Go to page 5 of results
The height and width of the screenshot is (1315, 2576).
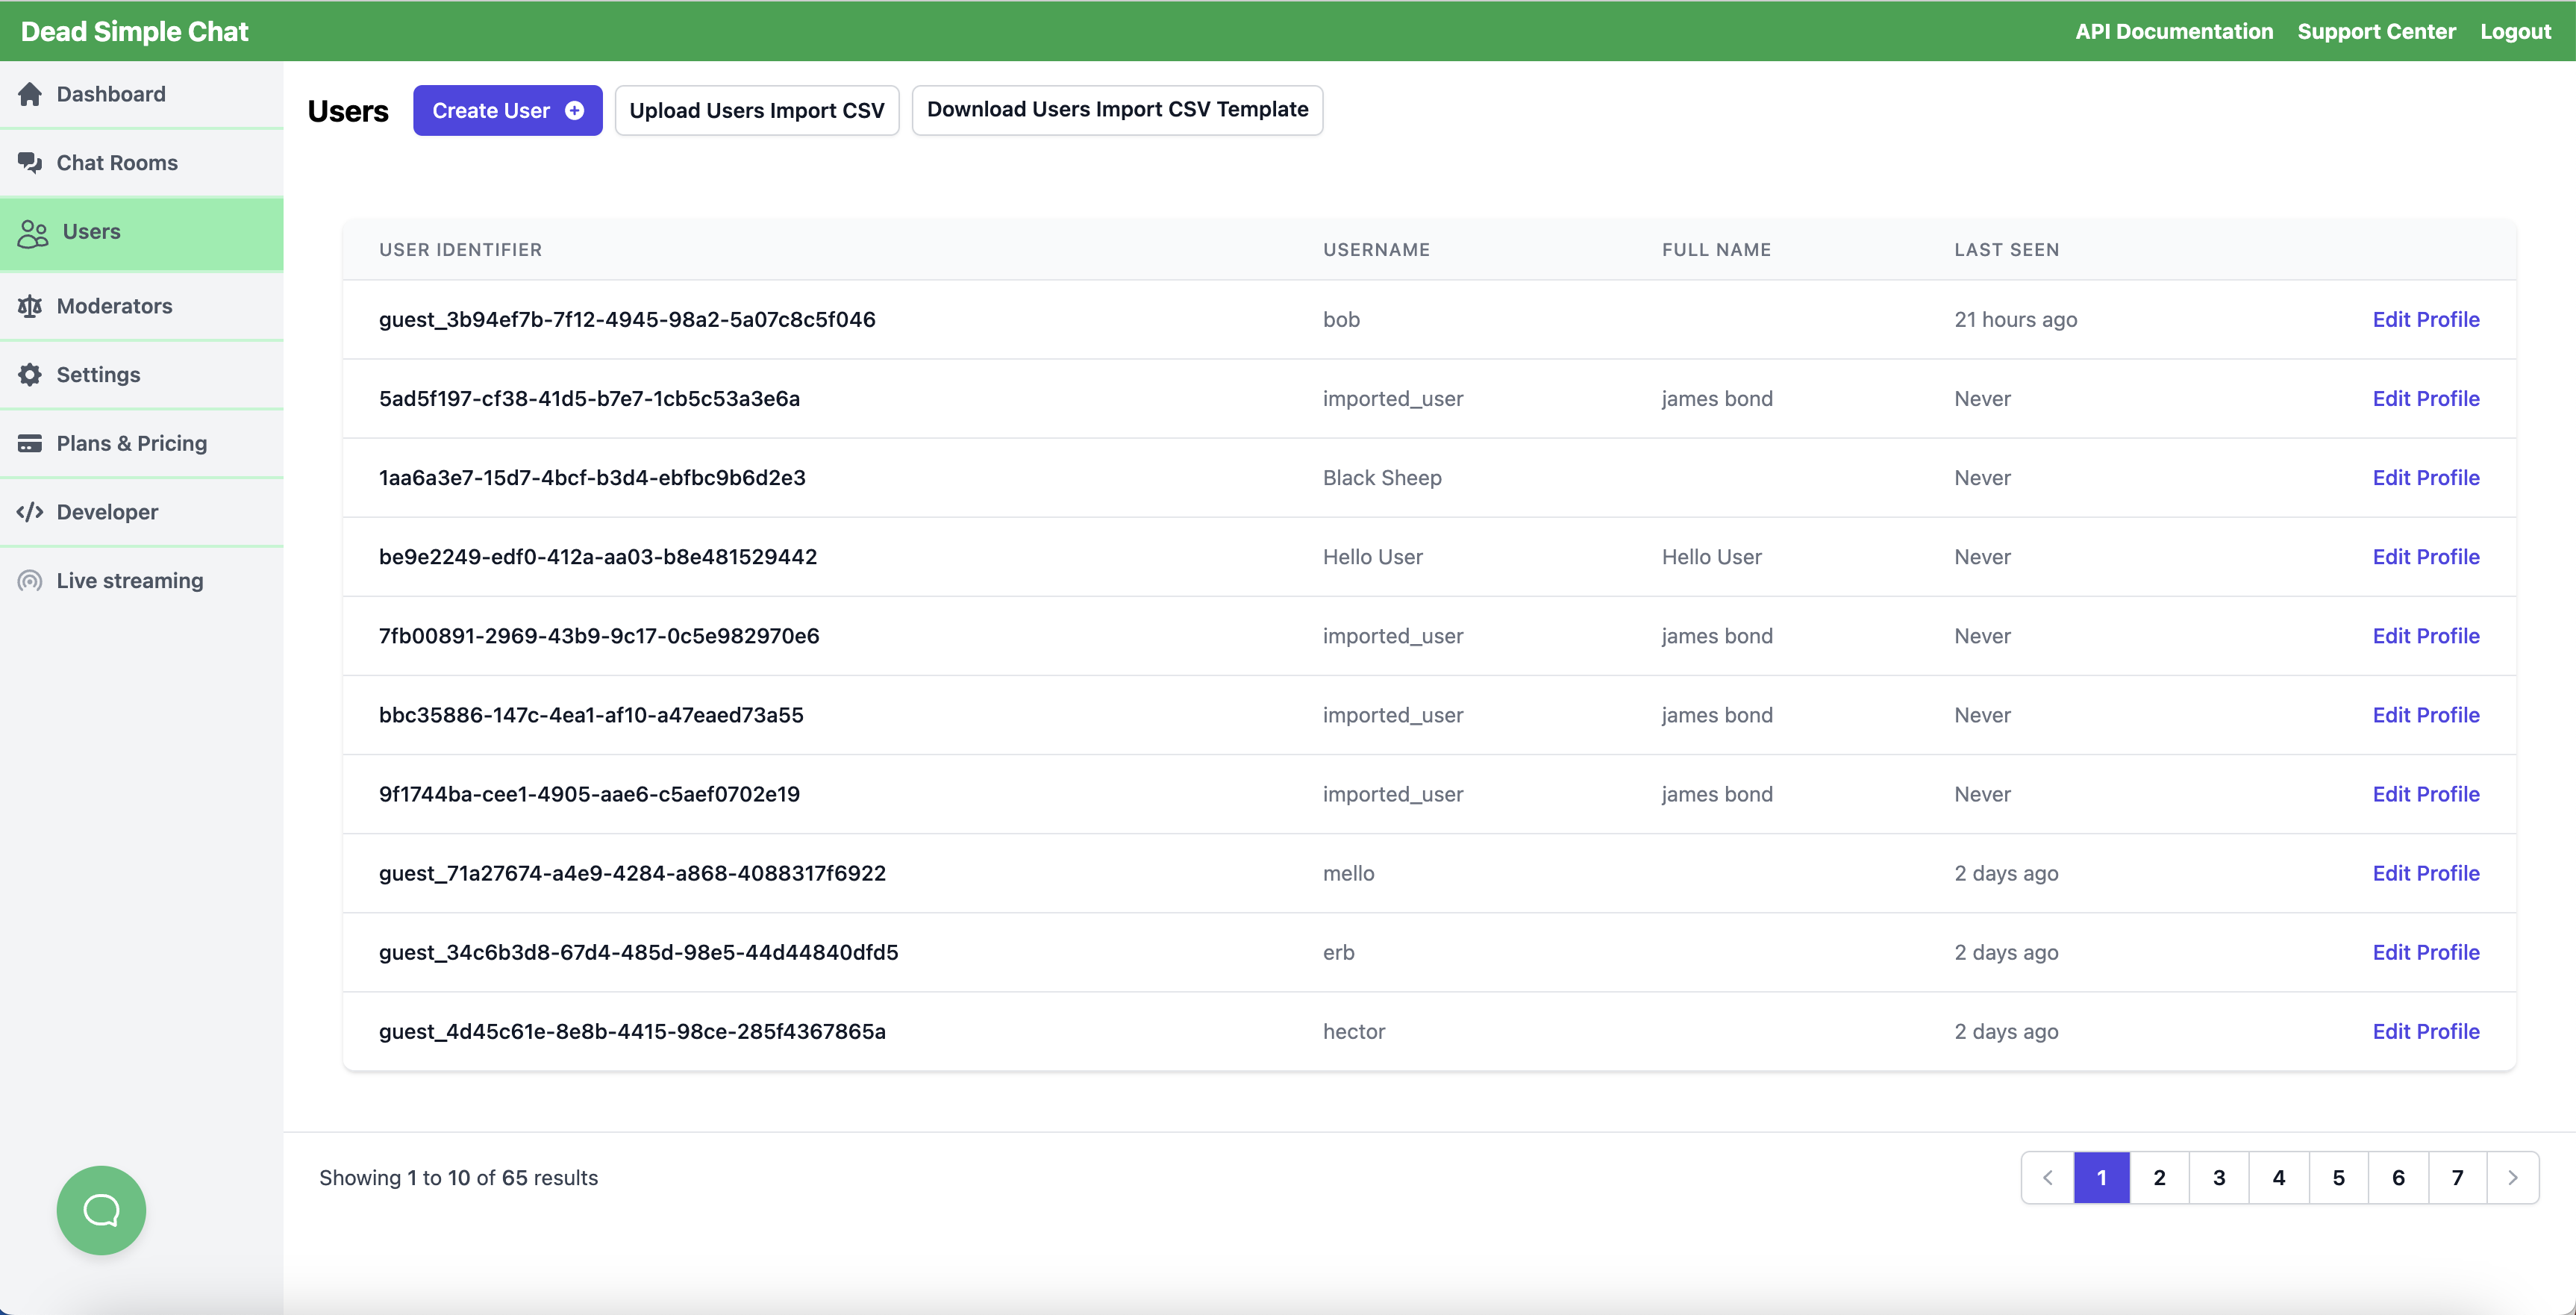tap(2338, 1178)
